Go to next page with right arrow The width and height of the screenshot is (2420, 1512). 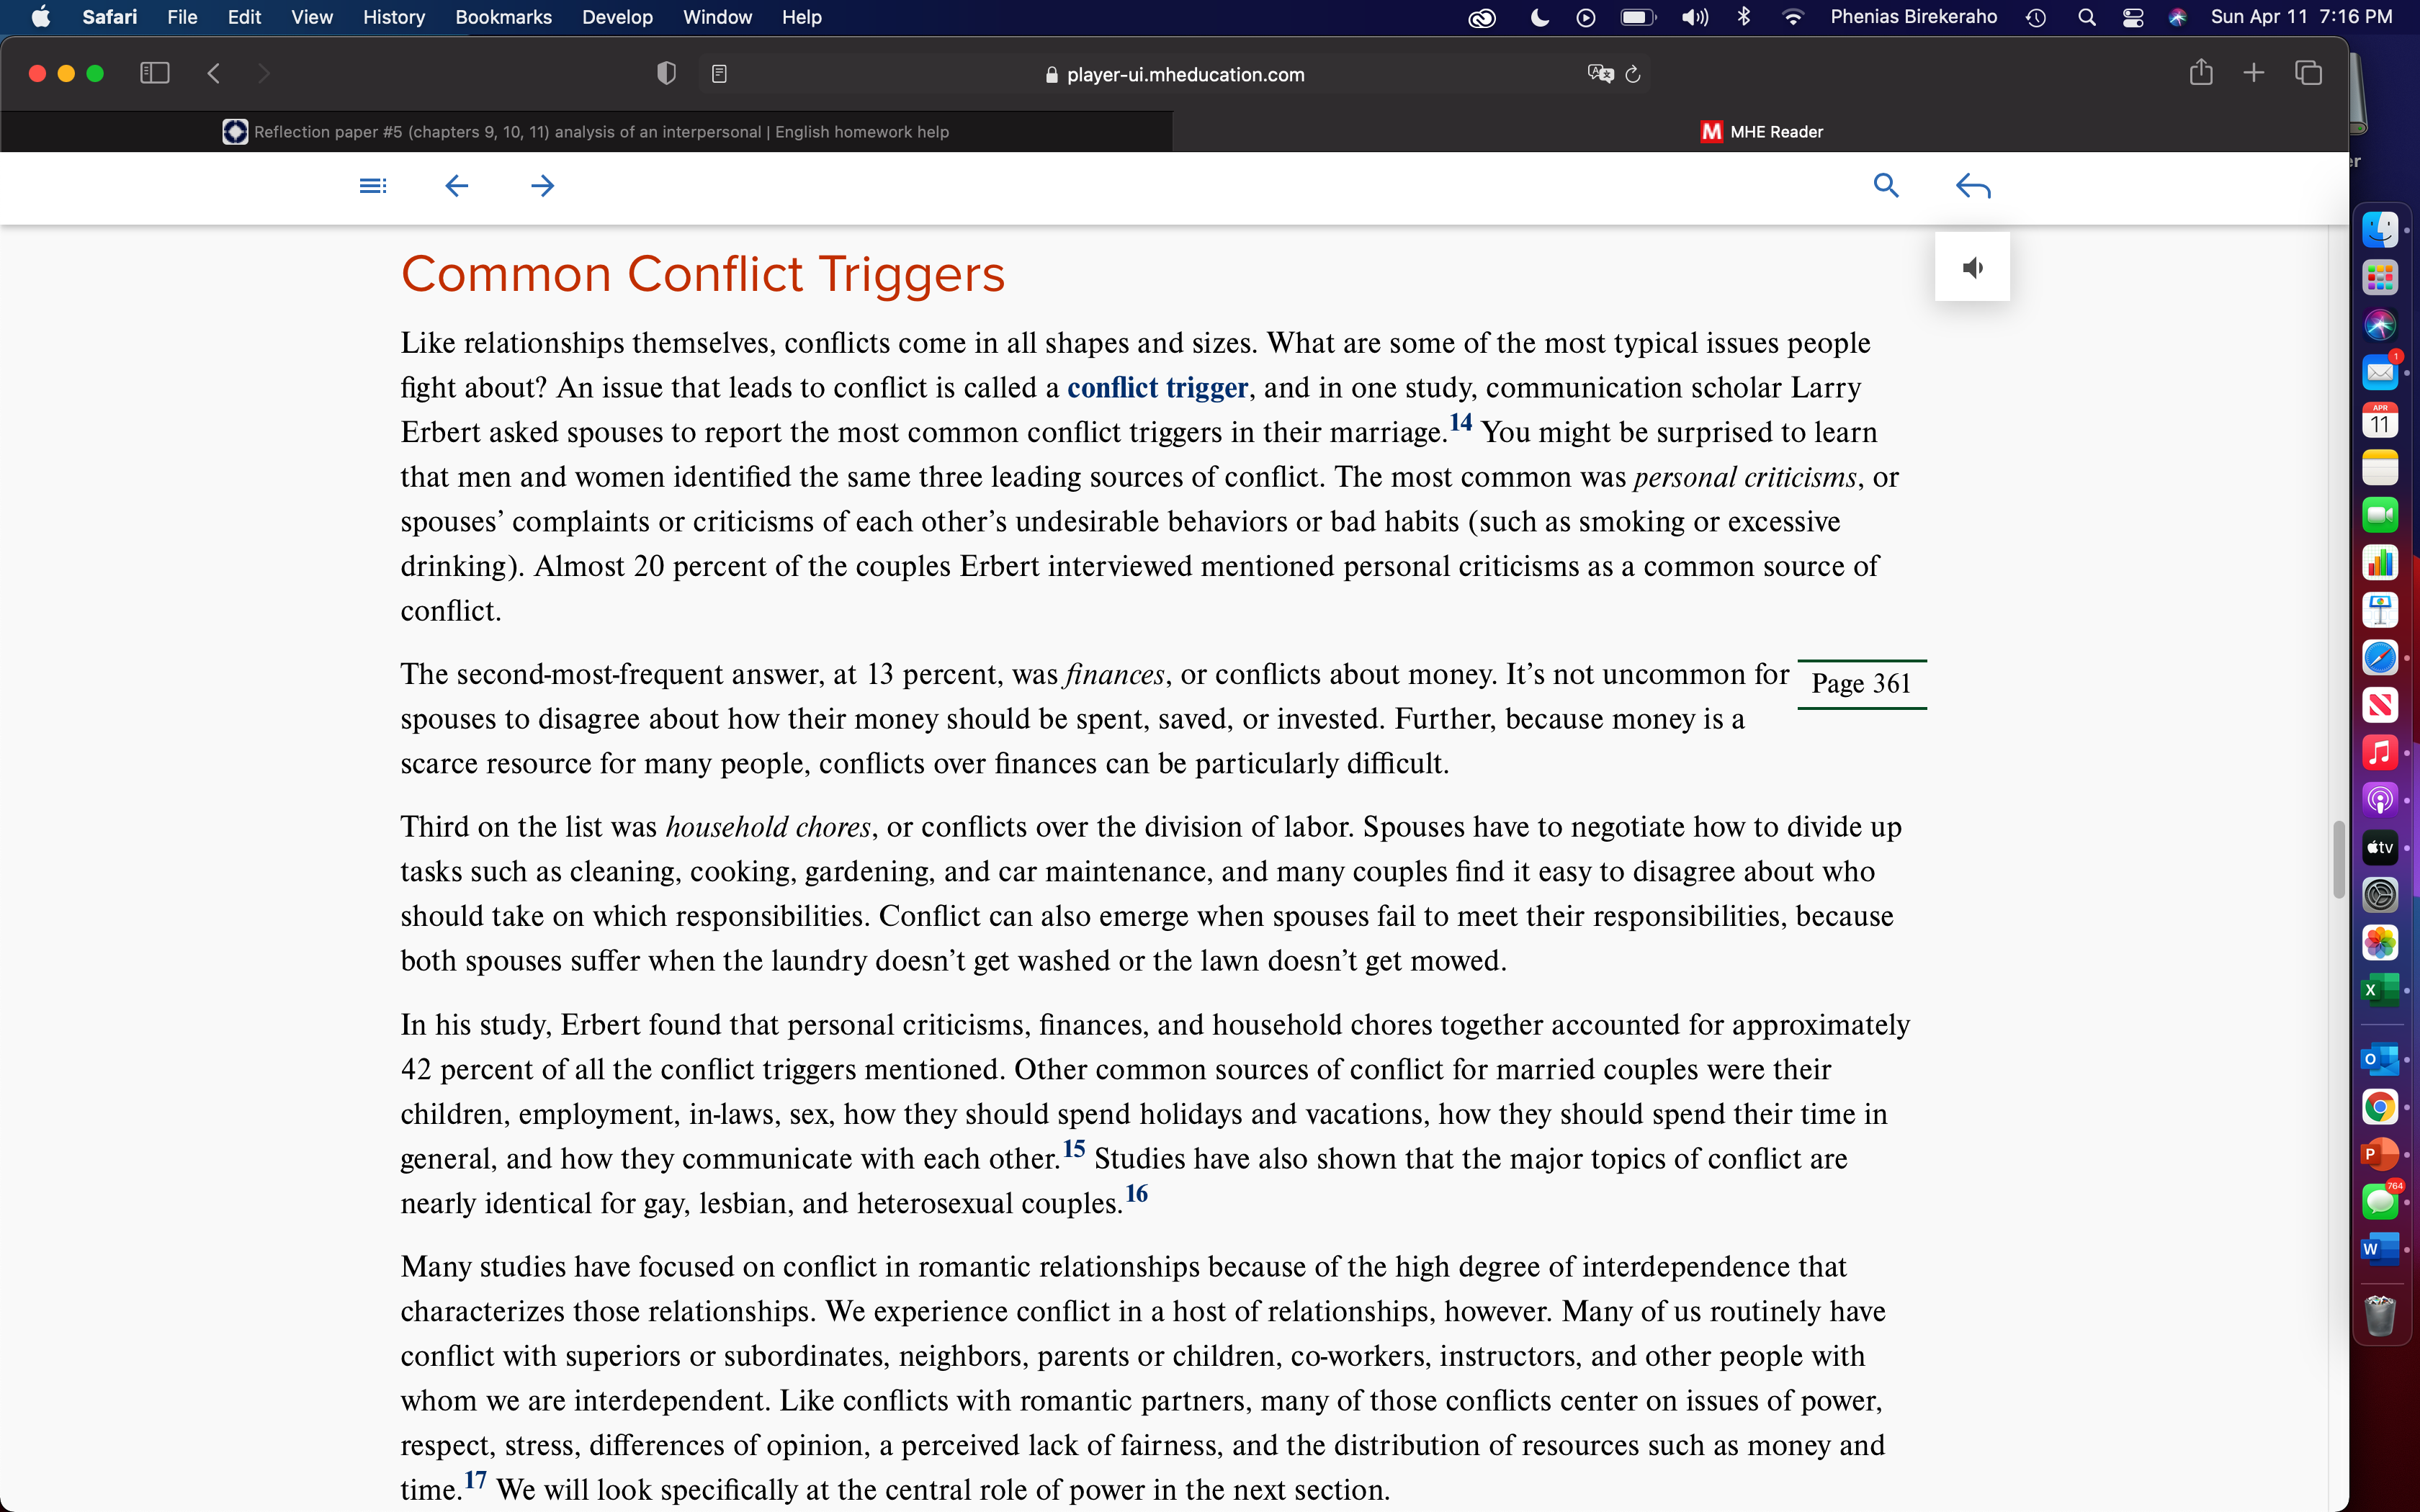542,186
